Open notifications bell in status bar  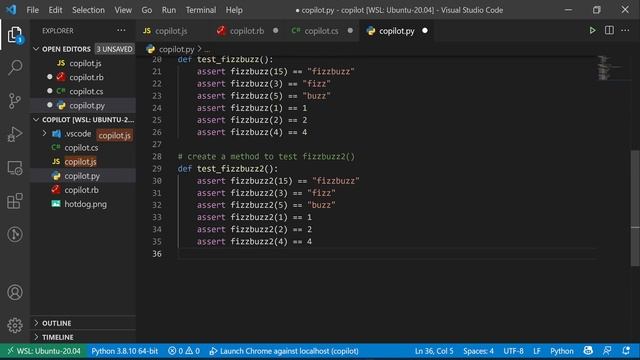click(626, 351)
